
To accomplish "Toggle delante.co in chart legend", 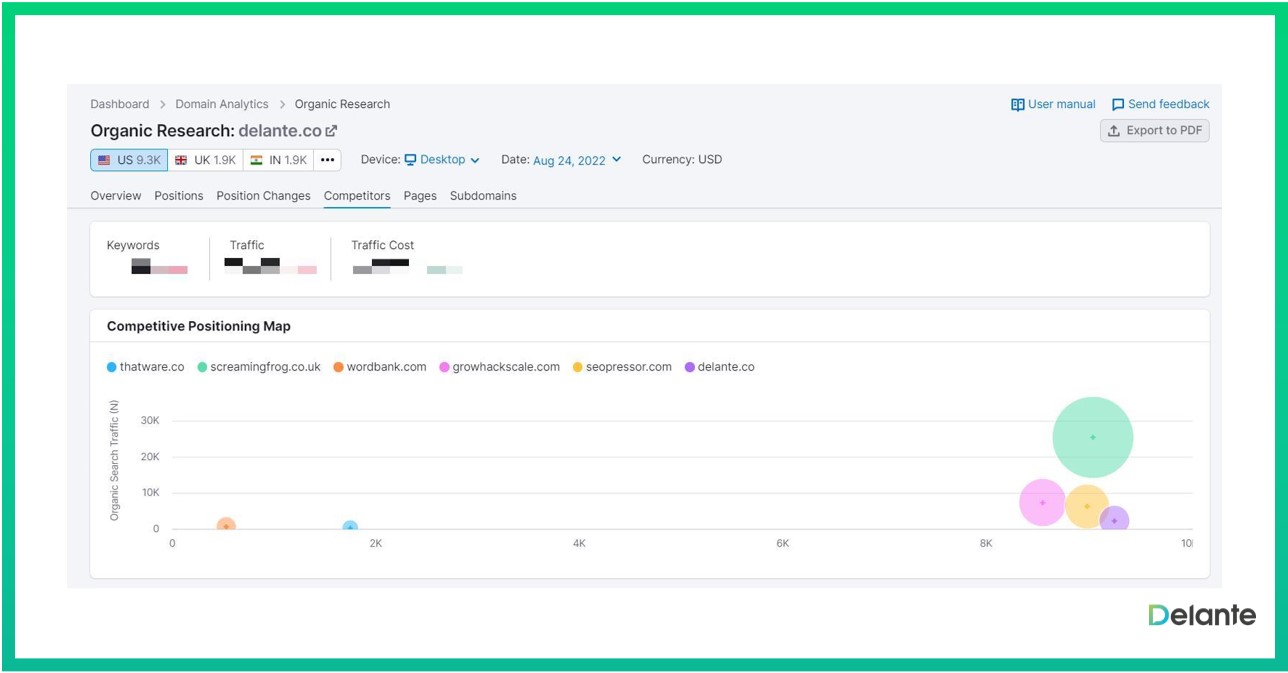I will (x=719, y=367).
